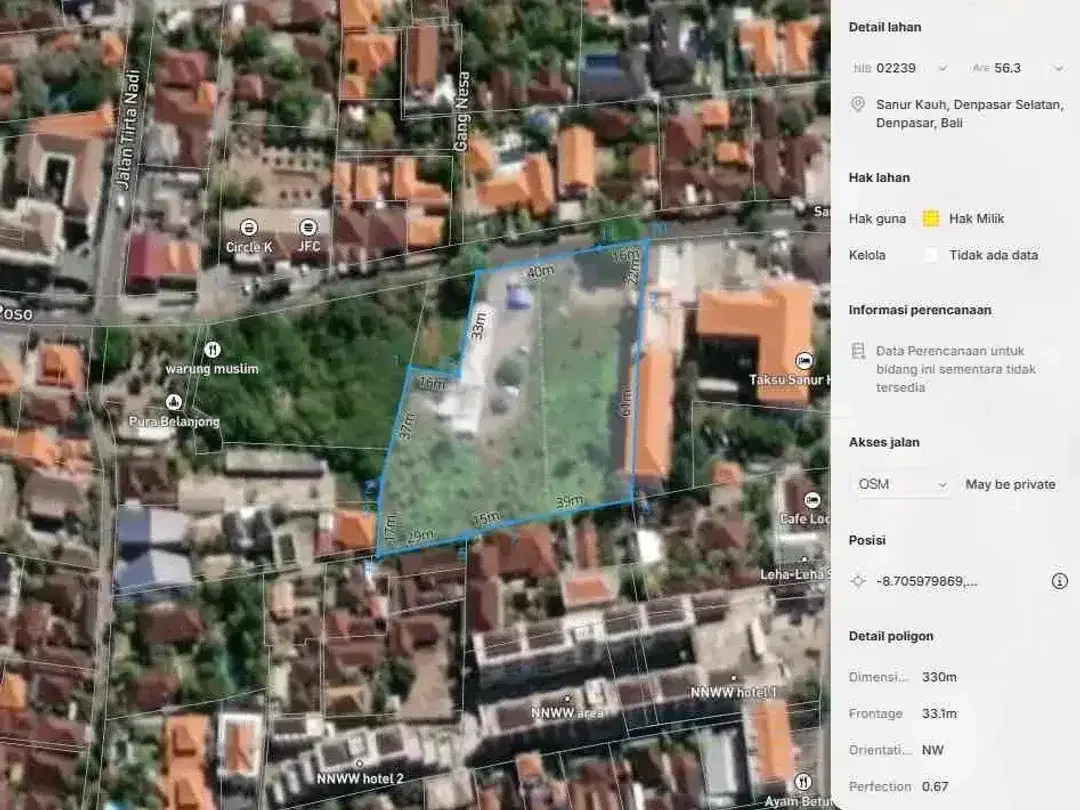The width and height of the screenshot is (1080, 810).
Task: Click the yellow Hak Milik color swatch
Action: pyautogui.click(x=931, y=219)
